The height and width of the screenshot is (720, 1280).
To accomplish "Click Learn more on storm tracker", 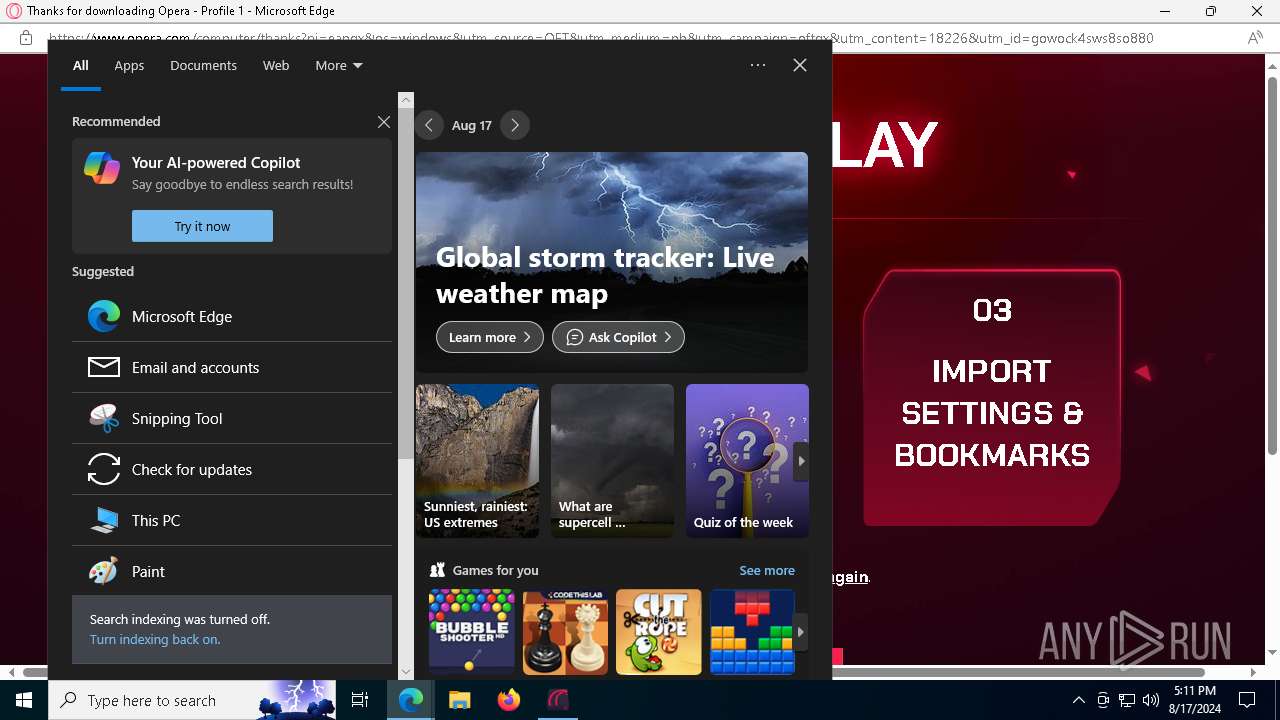I will pyautogui.click(x=490, y=337).
